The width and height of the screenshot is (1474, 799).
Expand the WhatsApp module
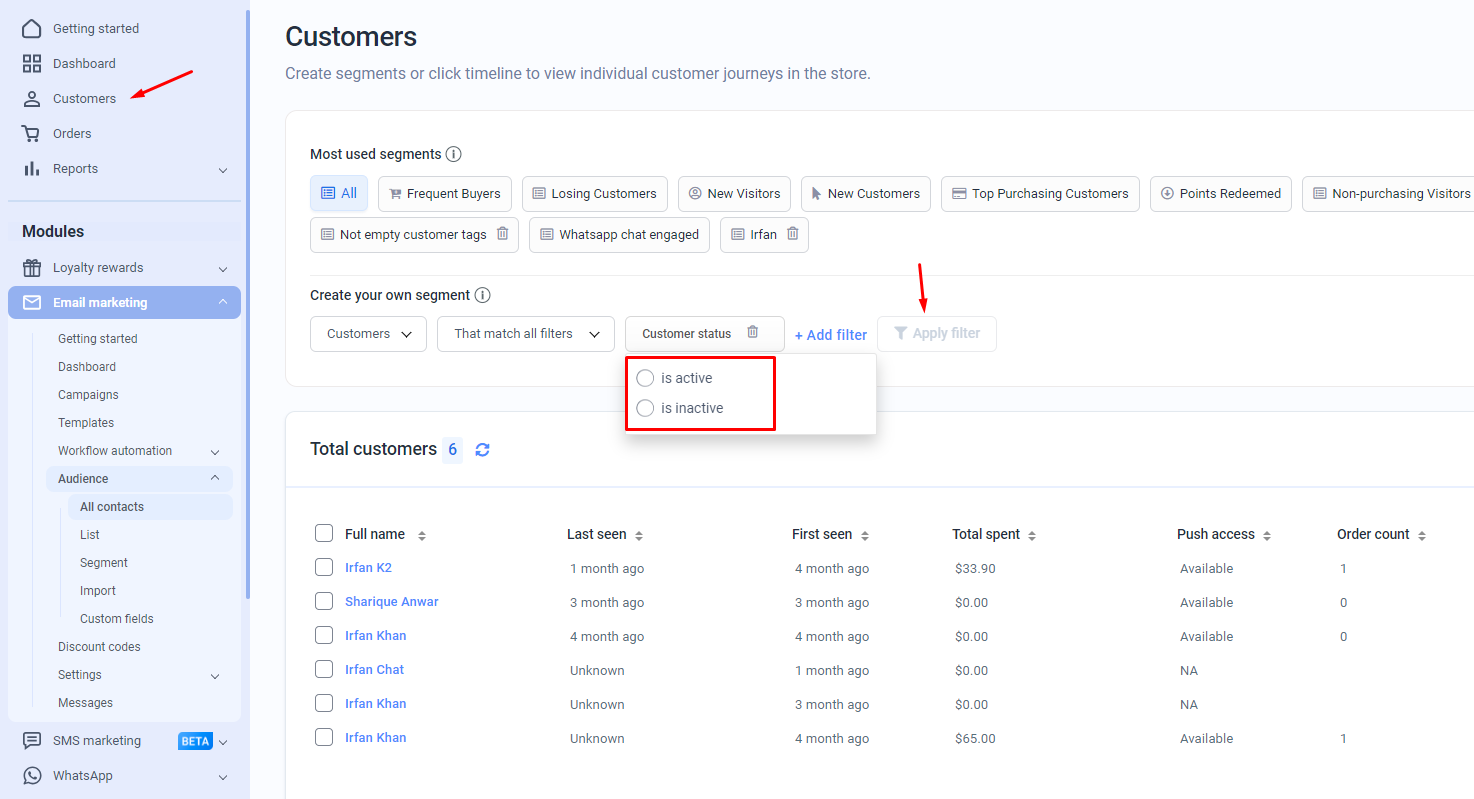pos(223,777)
